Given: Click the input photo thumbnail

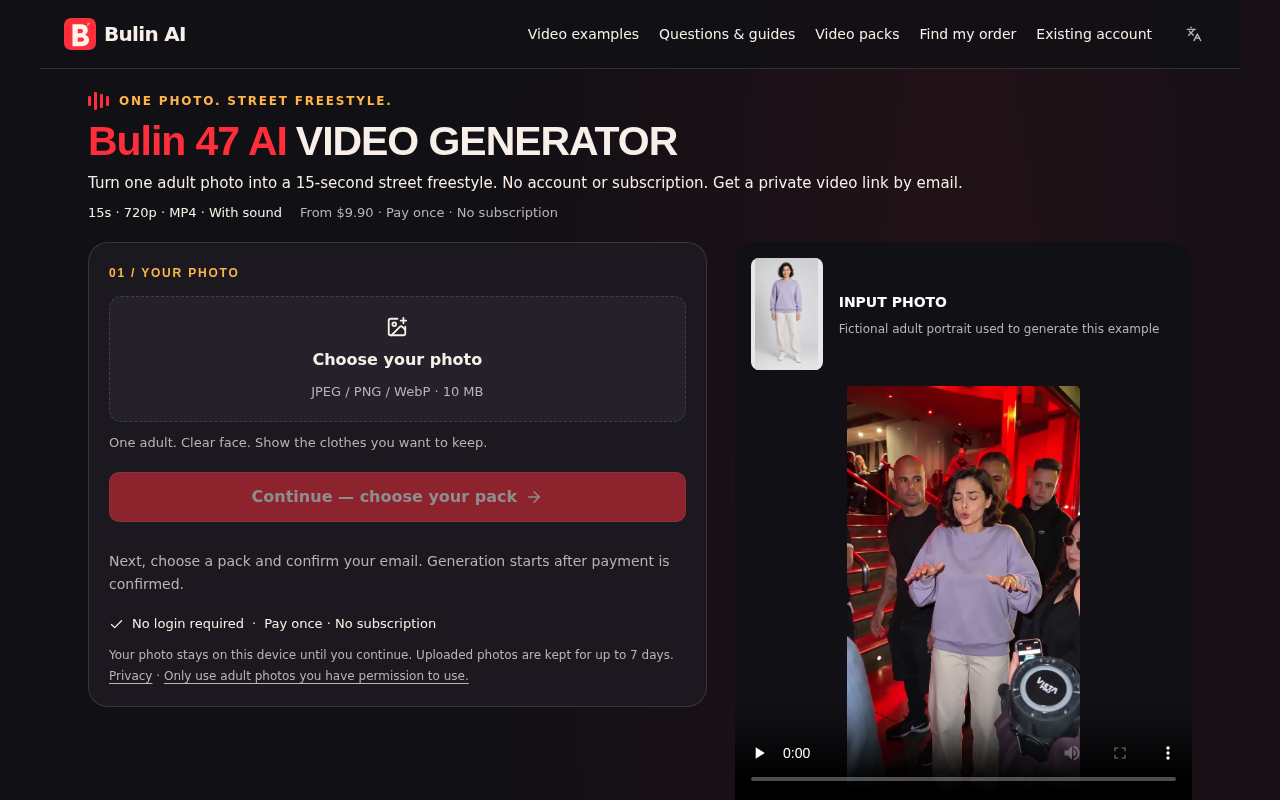Looking at the screenshot, I should pyautogui.click(x=787, y=314).
